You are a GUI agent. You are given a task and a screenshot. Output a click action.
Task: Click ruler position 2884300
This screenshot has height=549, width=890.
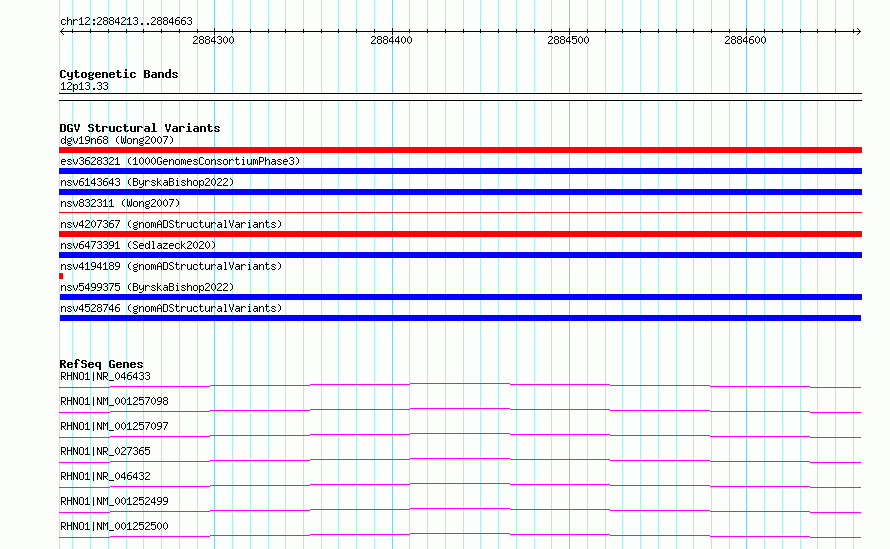pos(213,40)
